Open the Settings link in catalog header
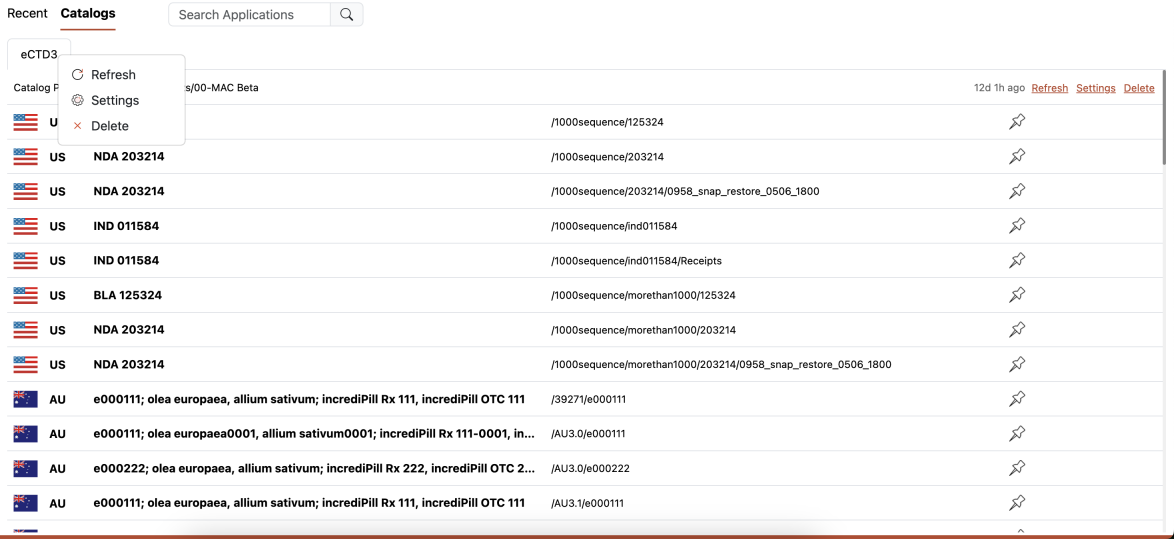 pos(1095,88)
